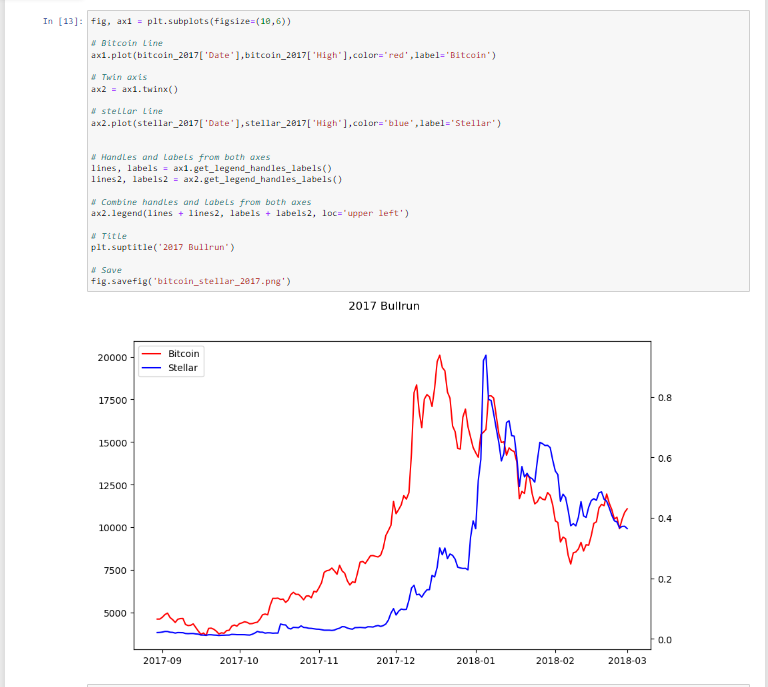768x687 pixels.
Task: Click the Bitcoin red peak near 20000
Action: coord(439,356)
